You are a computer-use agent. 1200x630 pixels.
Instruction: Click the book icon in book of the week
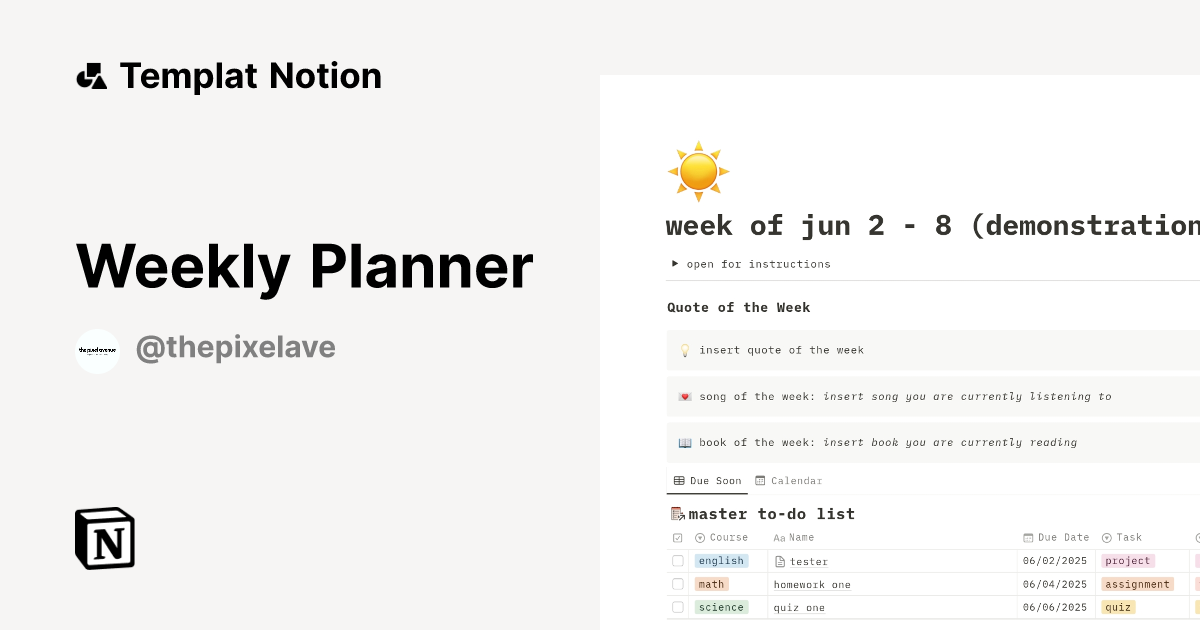pos(684,442)
